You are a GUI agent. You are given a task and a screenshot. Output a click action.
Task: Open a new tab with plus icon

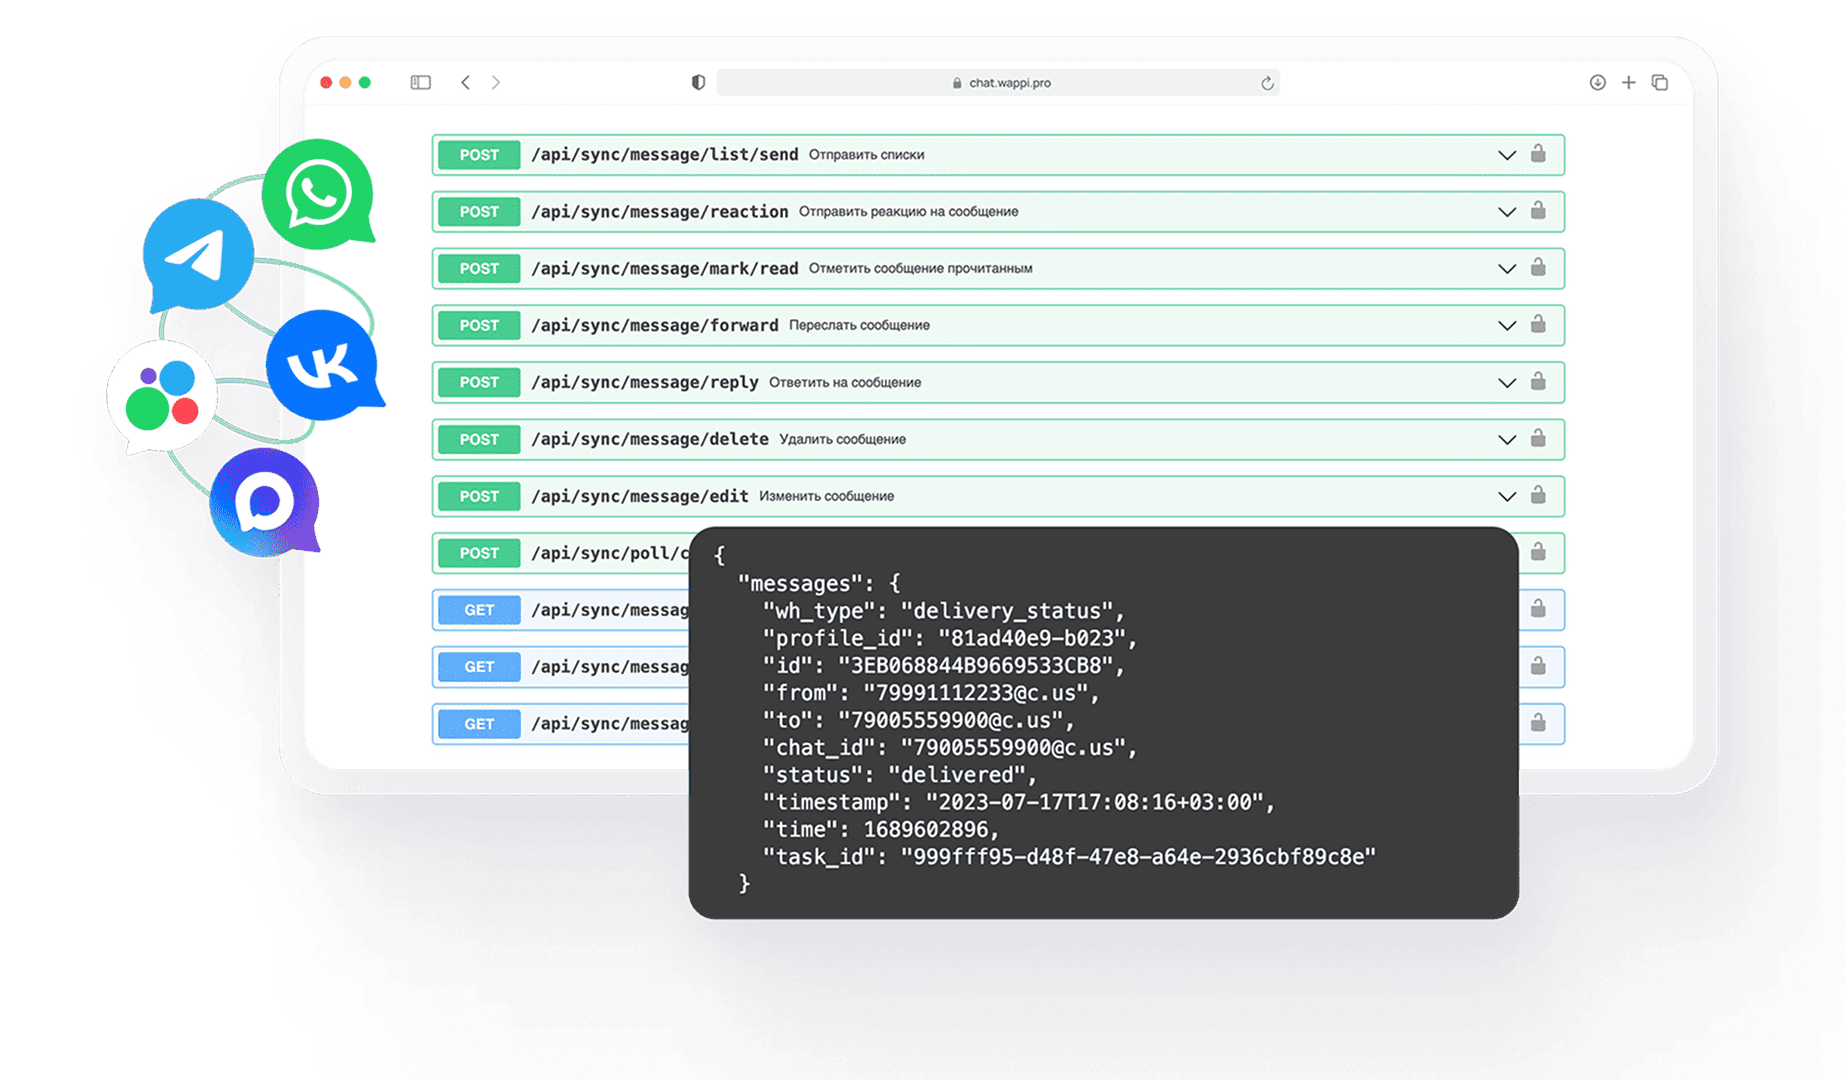tap(1628, 83)
